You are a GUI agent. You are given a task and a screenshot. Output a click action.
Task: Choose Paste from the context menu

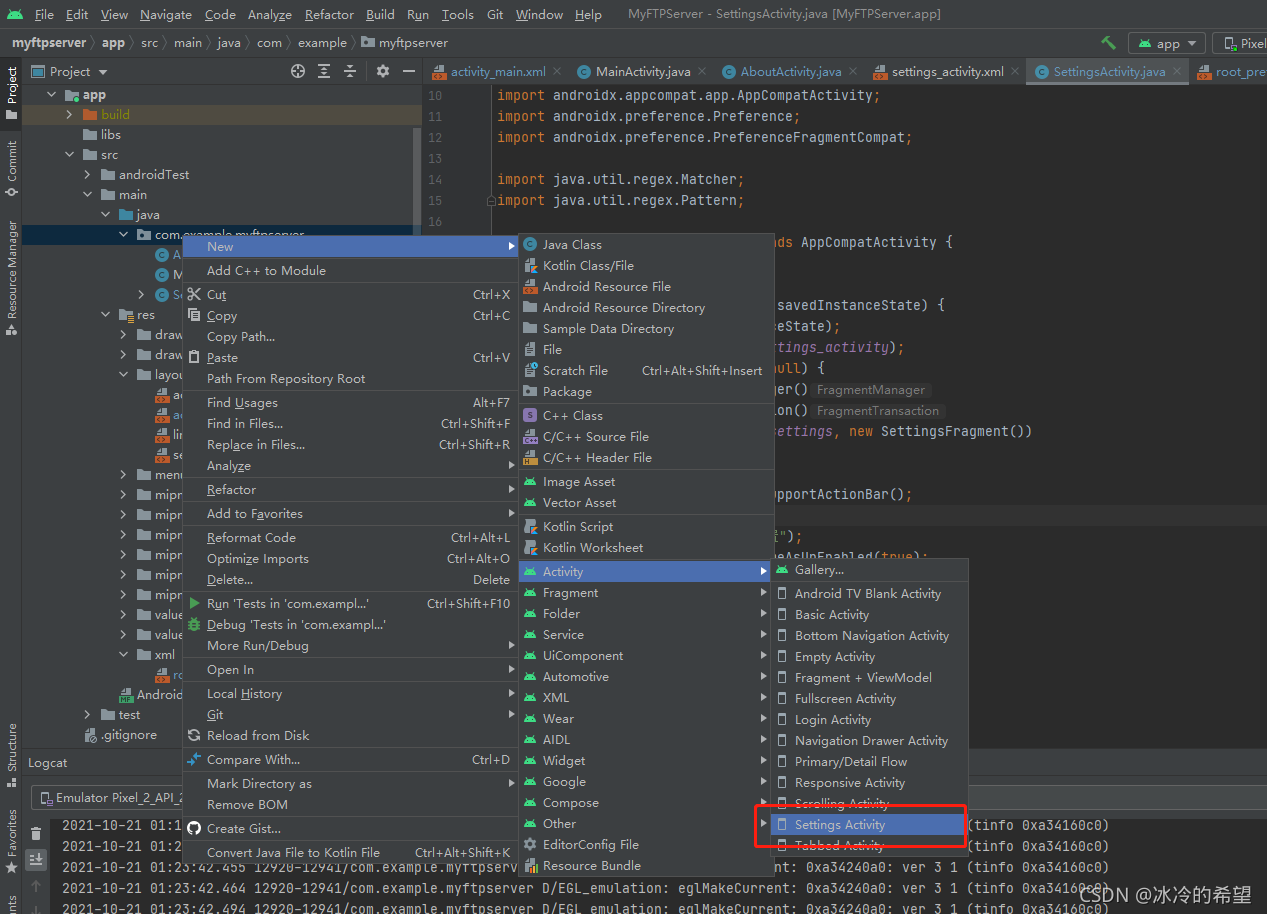point(350,357)
